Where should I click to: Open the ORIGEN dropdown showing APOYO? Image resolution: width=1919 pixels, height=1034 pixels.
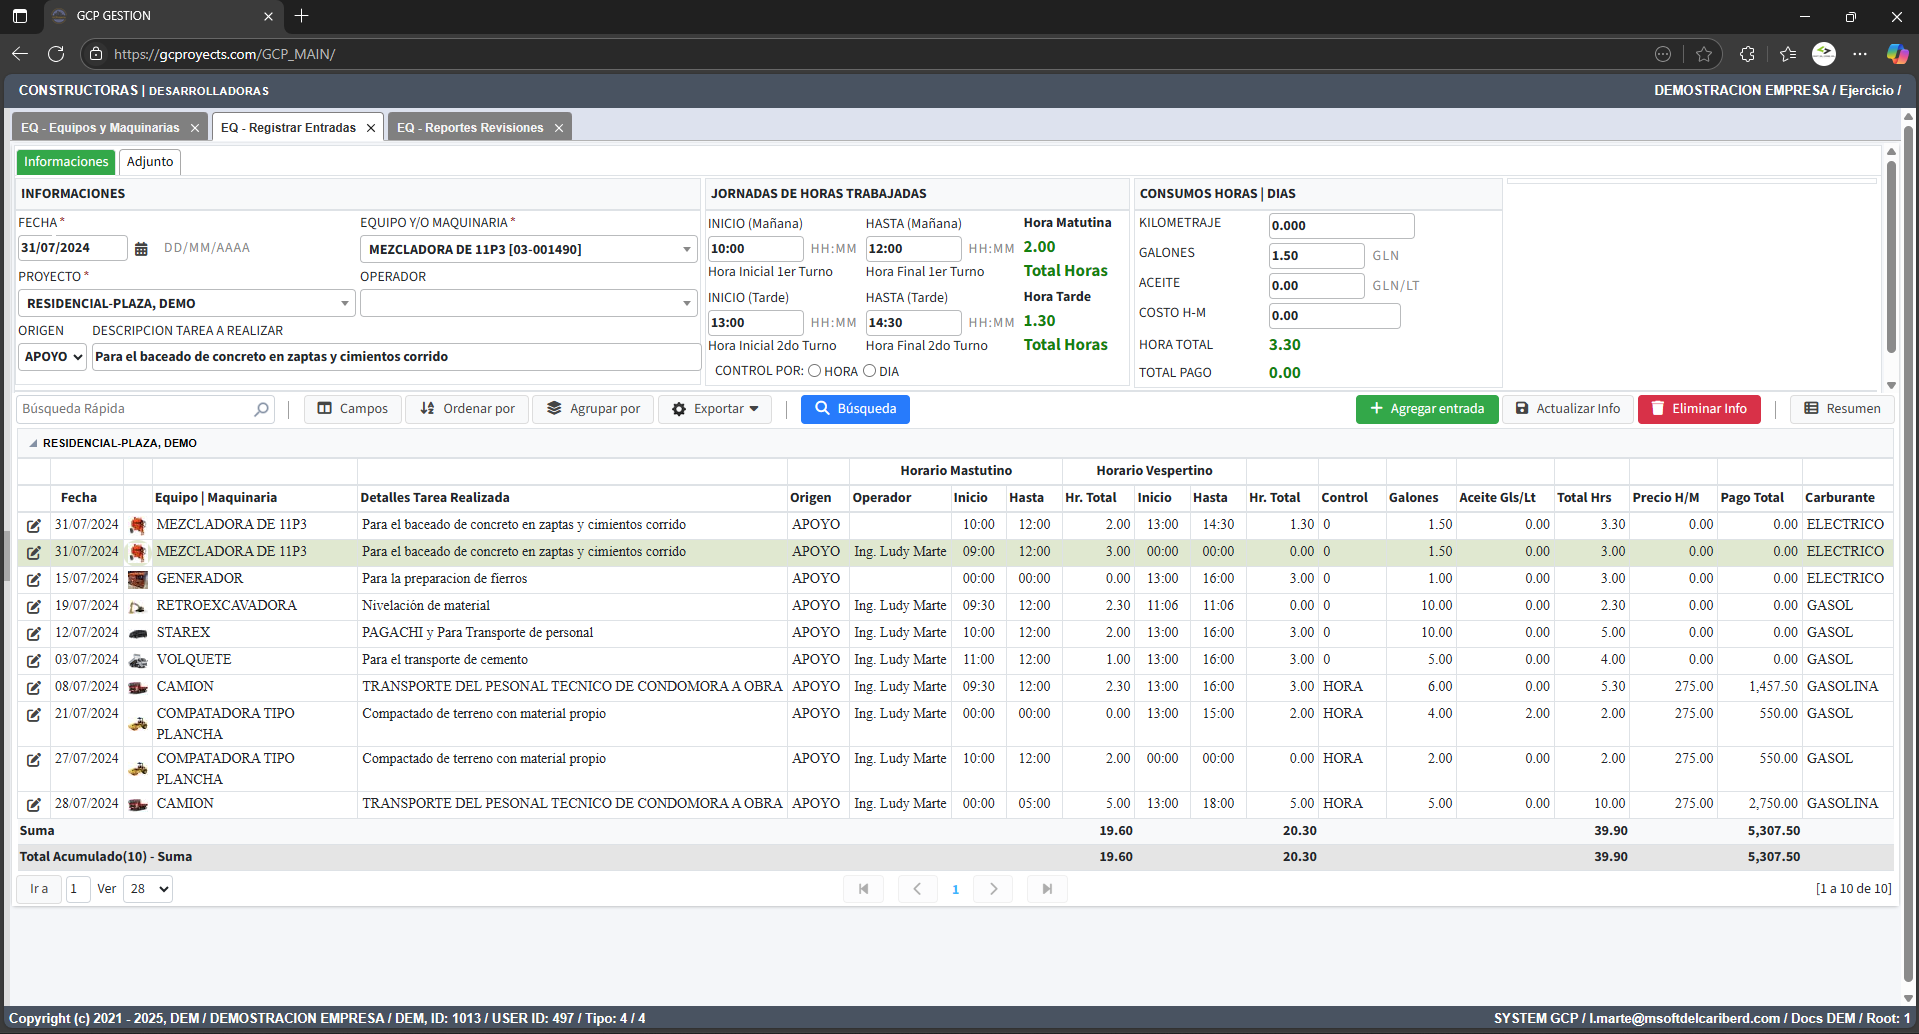pos(53,357)
